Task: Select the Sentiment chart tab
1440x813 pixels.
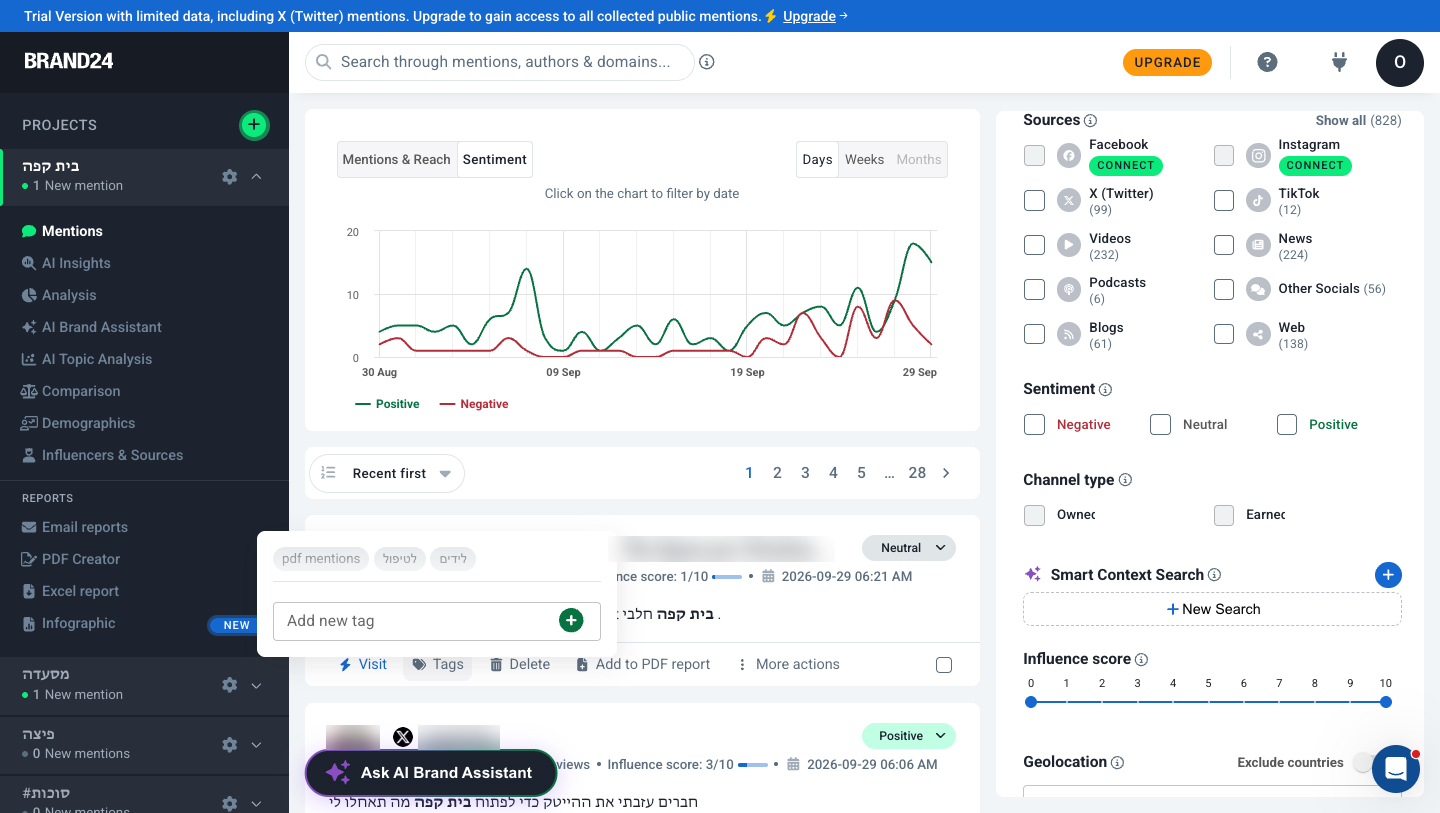Action: (495, 159)
